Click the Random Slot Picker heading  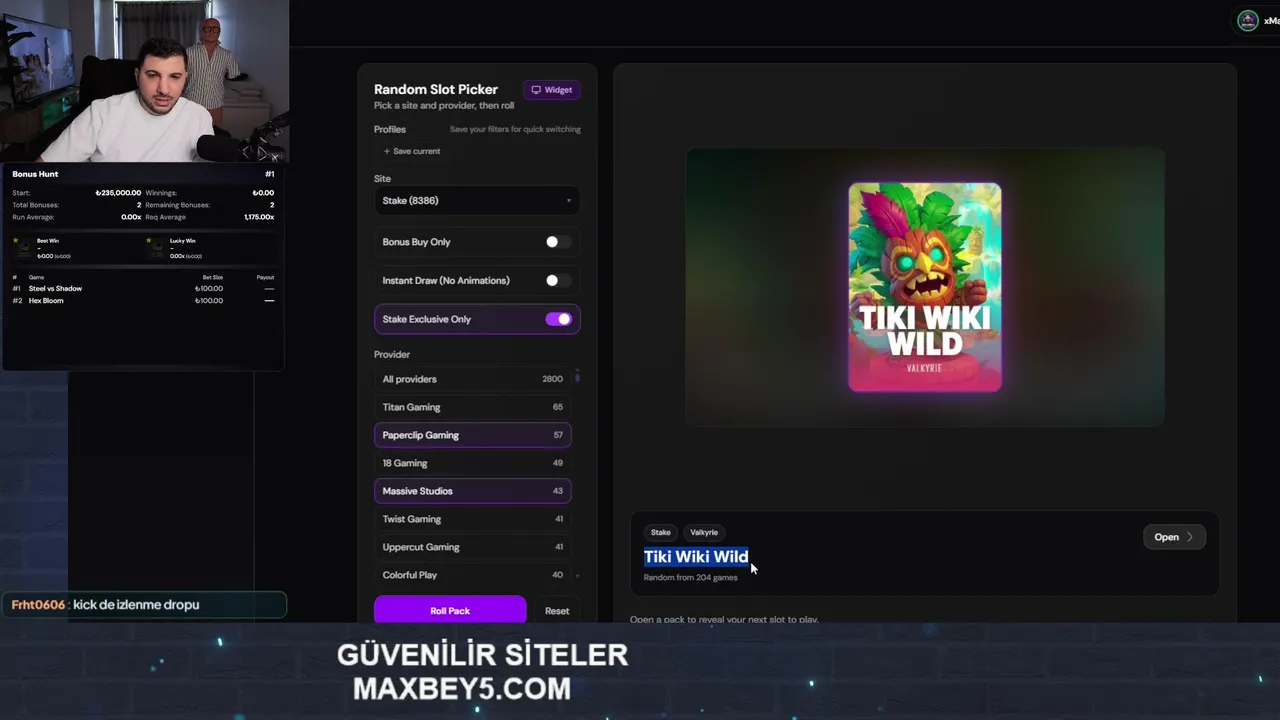(x=436, y=89)
